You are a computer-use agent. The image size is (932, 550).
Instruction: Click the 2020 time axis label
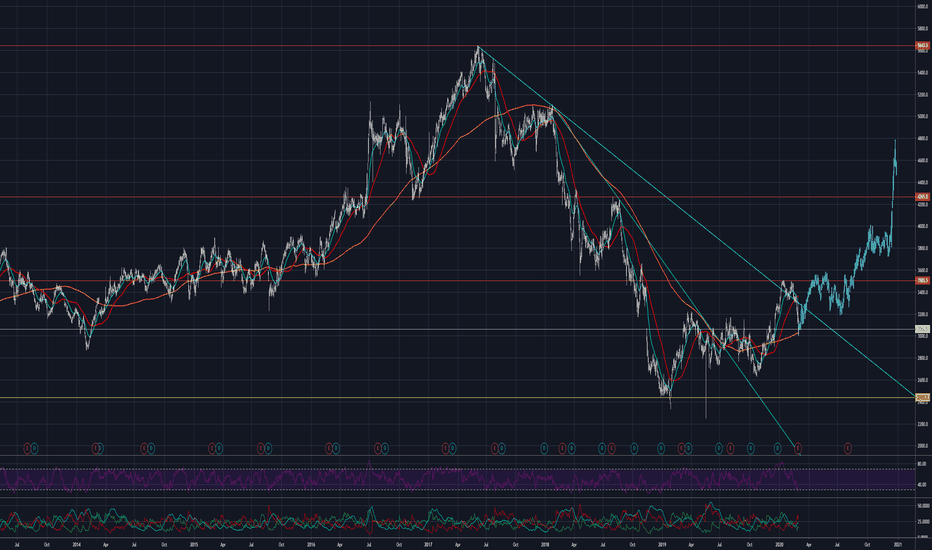click(x=779, y=544)
